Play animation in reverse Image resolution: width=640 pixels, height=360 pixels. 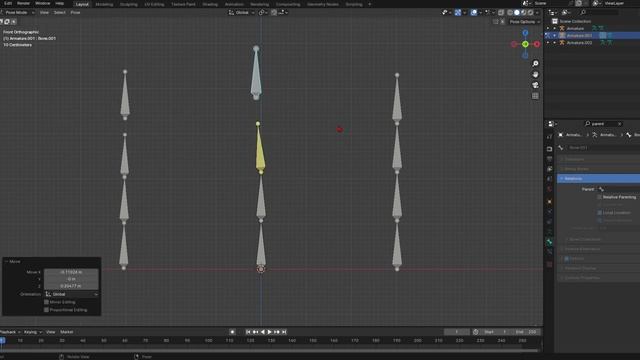262,332
